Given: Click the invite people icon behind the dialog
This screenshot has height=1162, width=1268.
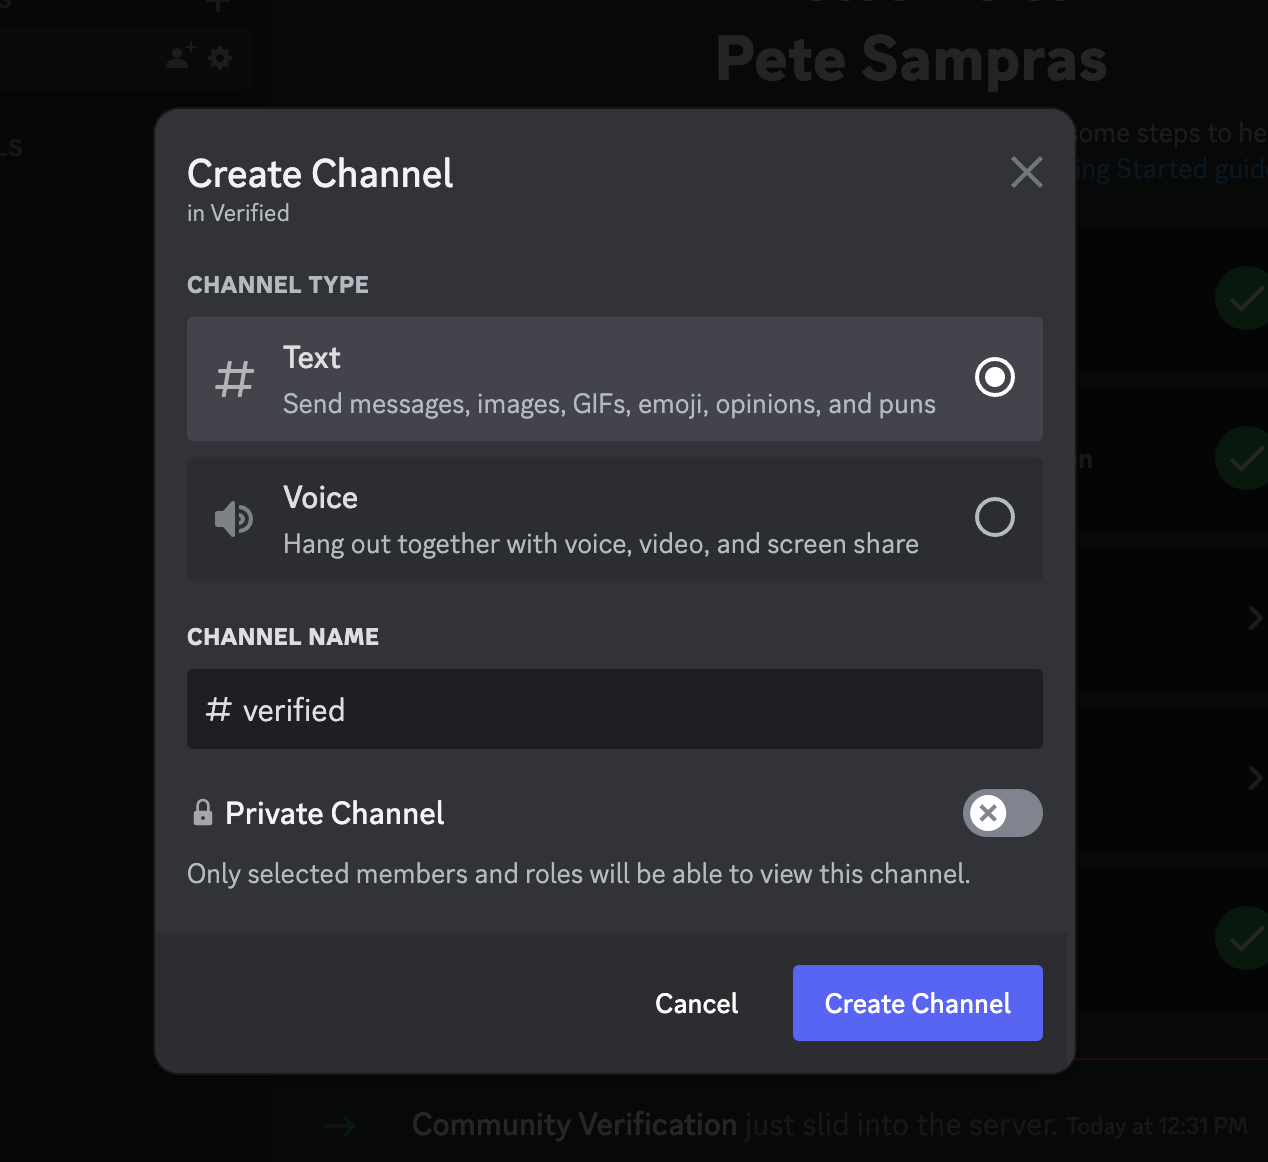Looking at the screenshot, I should coord(180,57).
